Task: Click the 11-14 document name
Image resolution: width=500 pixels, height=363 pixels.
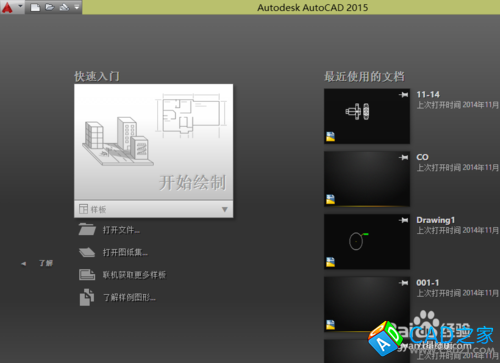Action: 428,94
